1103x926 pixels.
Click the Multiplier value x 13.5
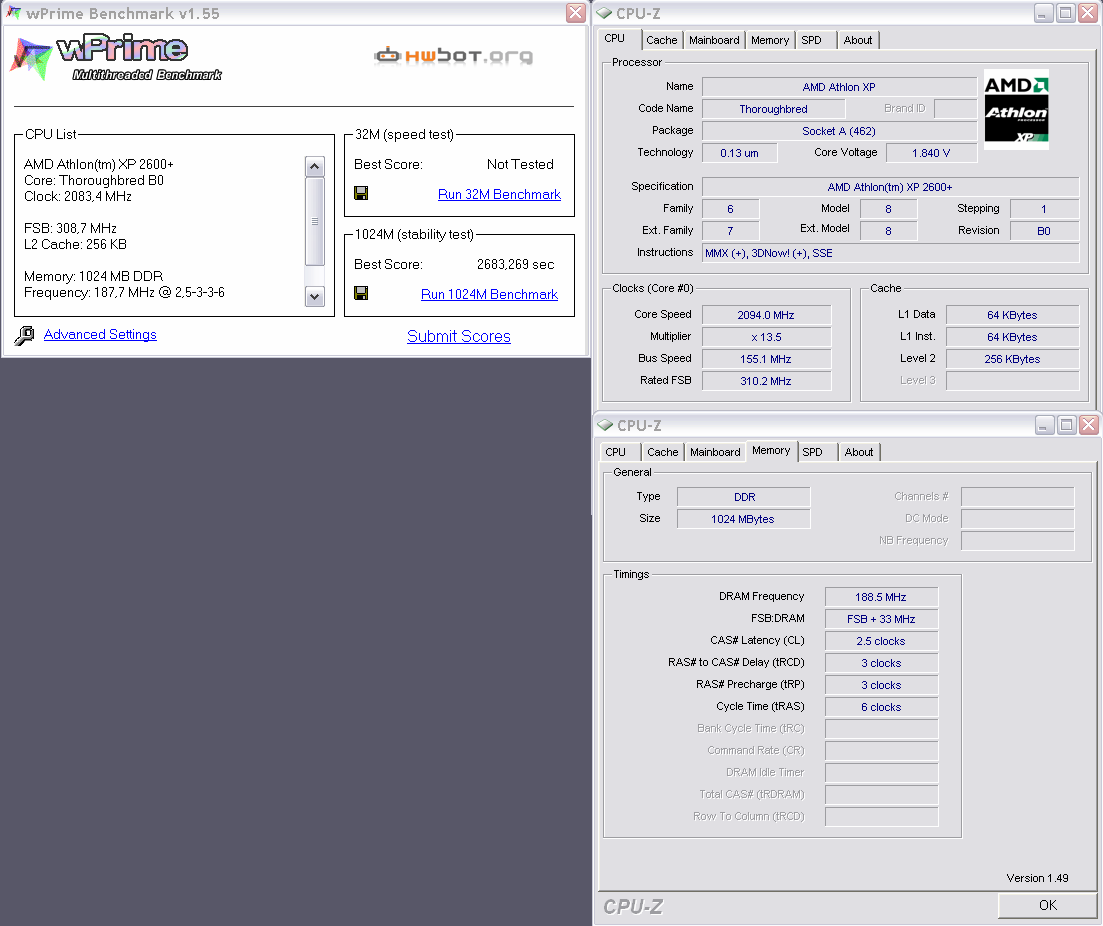point(766,336)
